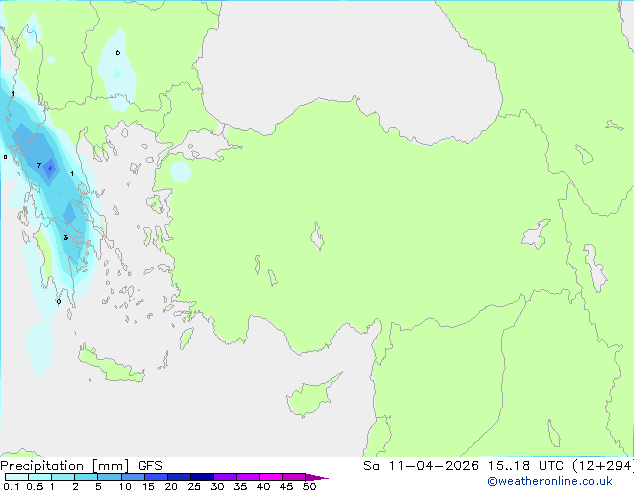634x490 pixels.
Task: Click the map value label '3' near Peloponnese
Action: [66, 237]
